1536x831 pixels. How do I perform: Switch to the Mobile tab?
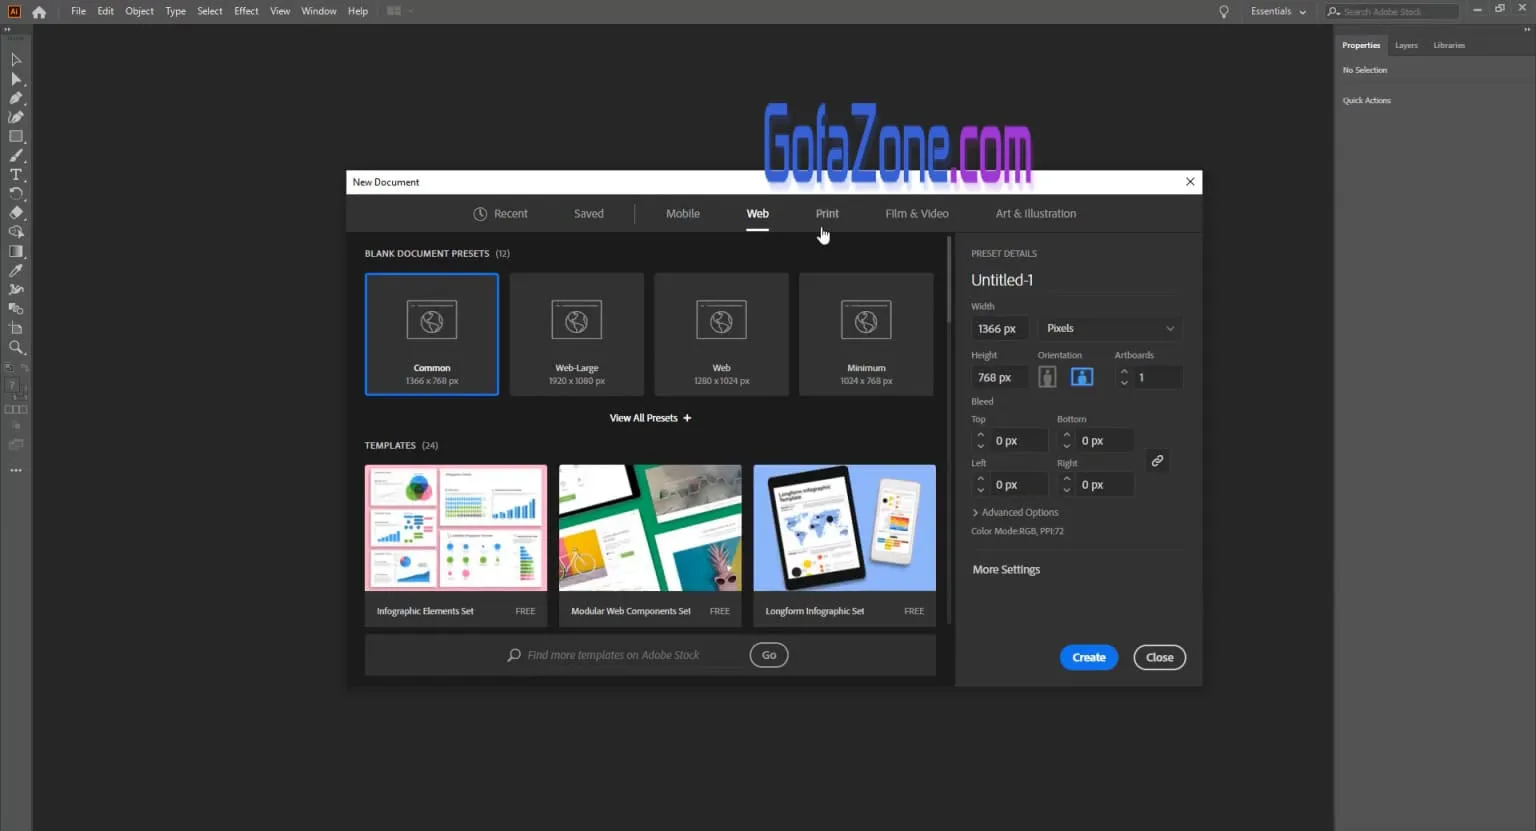click(683, 214)
